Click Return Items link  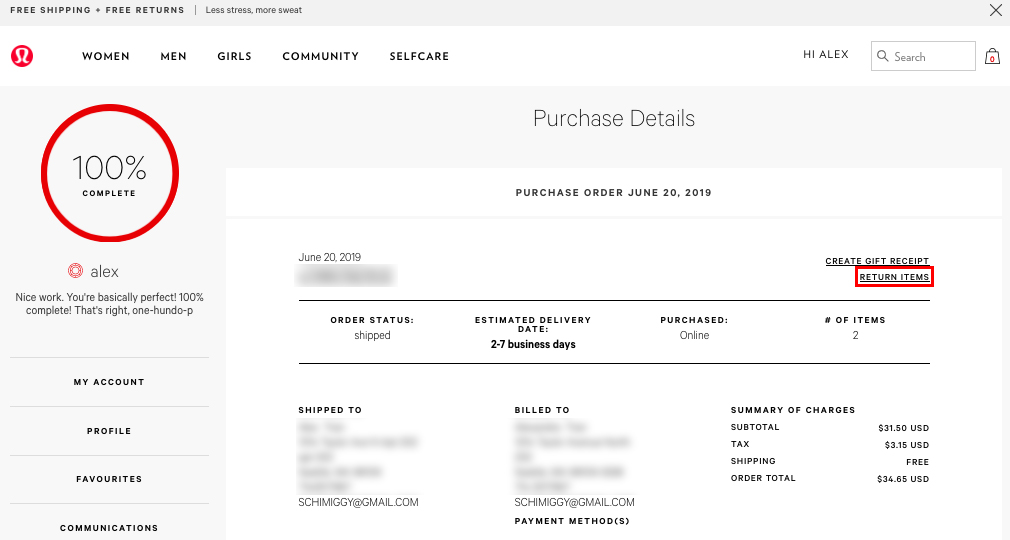tap(895, 277)
